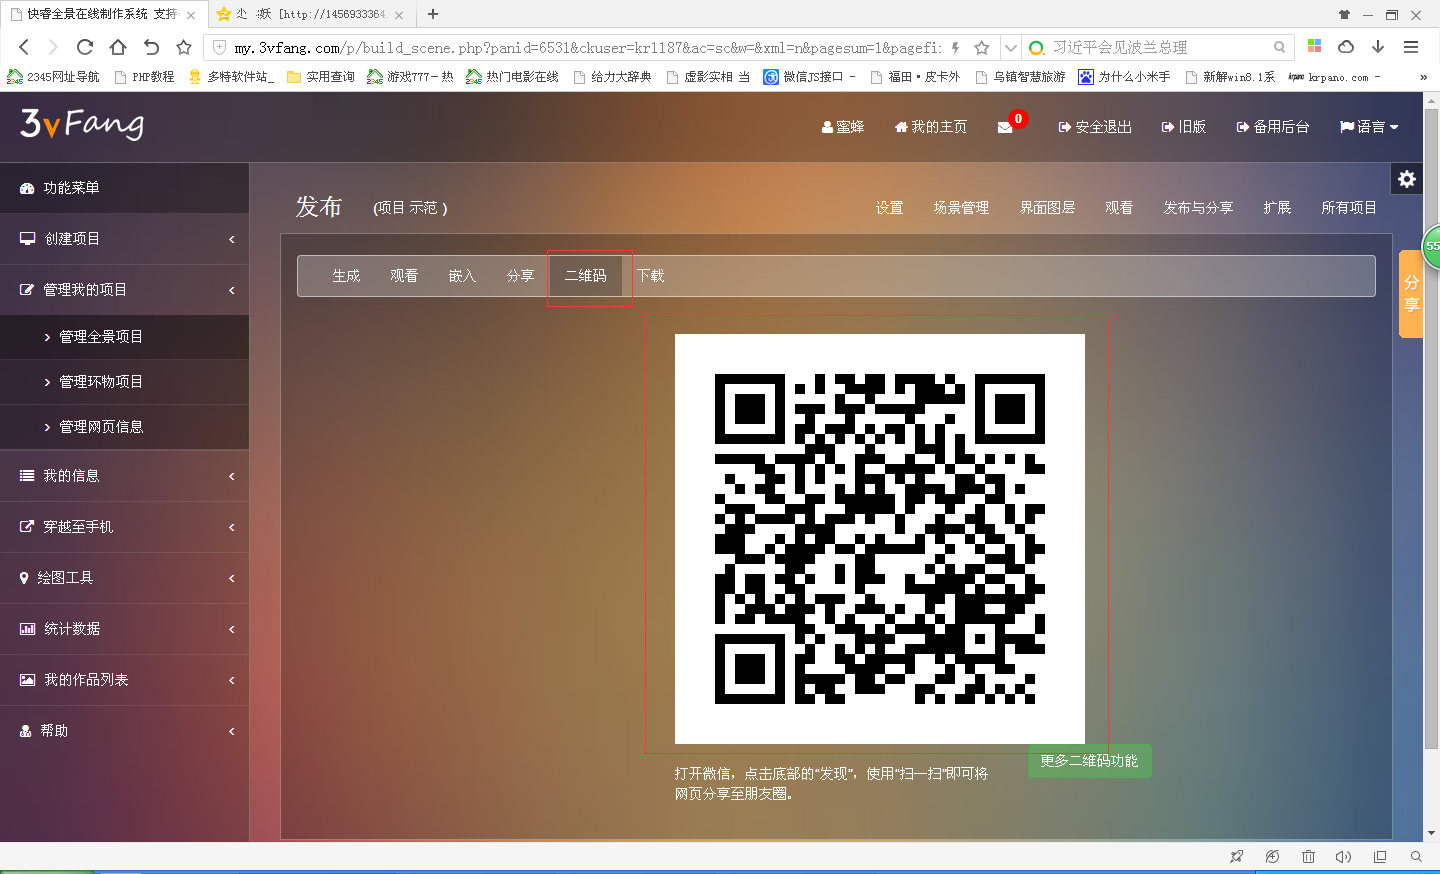Click the cloud icon in browser toolbar

tap(1346, 47)
